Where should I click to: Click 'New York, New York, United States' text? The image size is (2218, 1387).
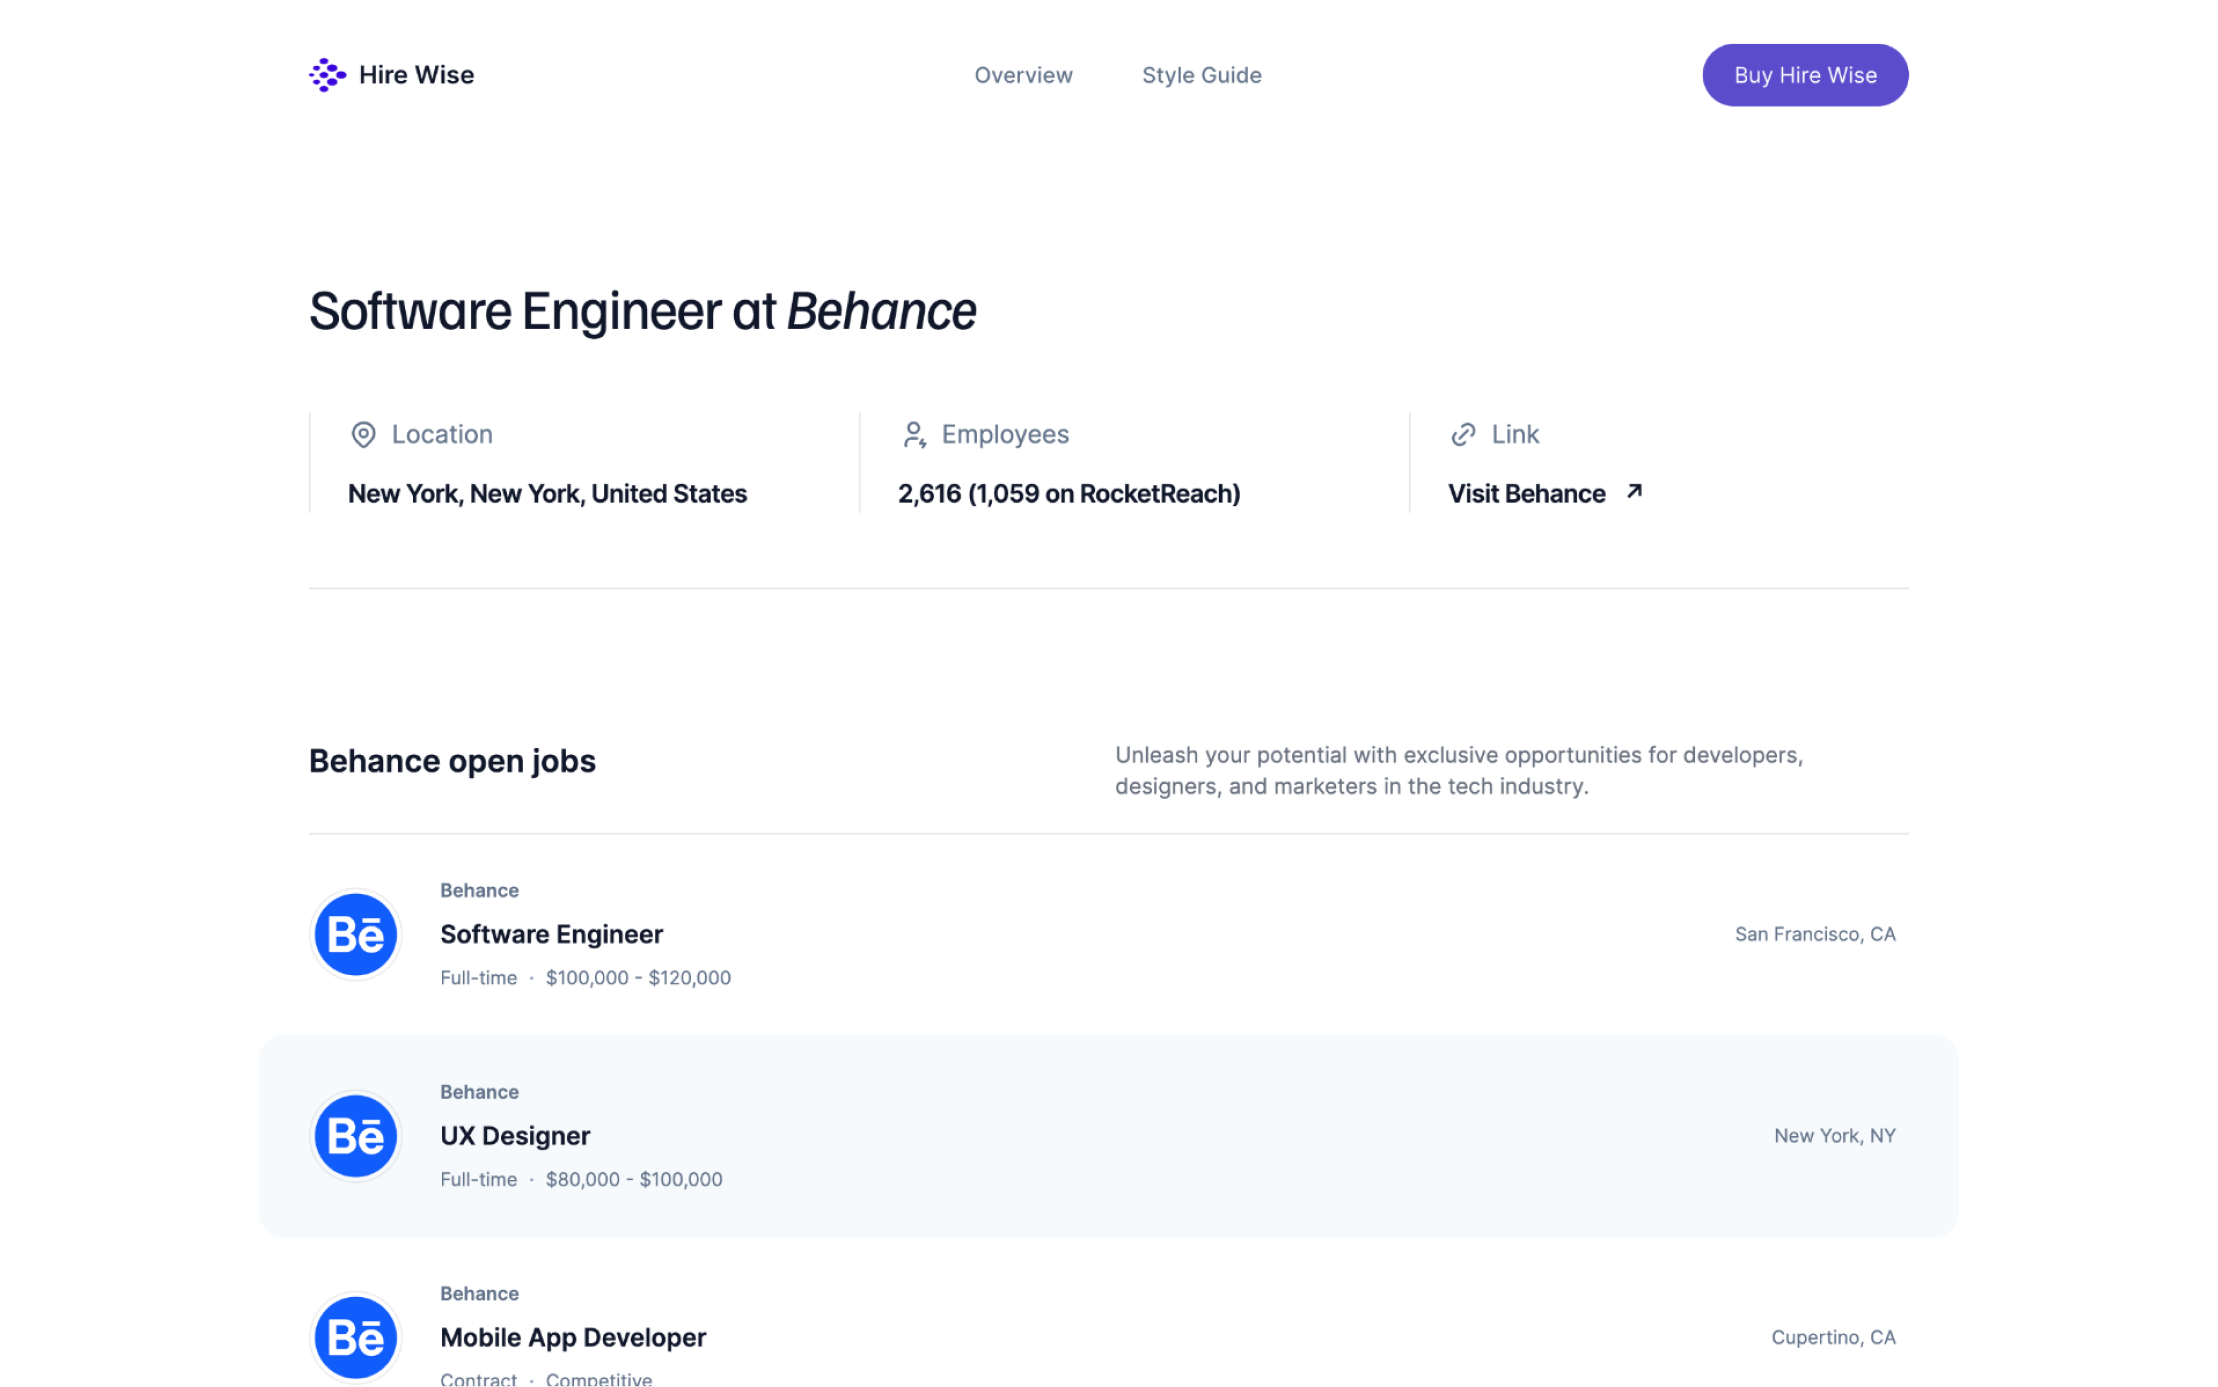coord(547,493)
